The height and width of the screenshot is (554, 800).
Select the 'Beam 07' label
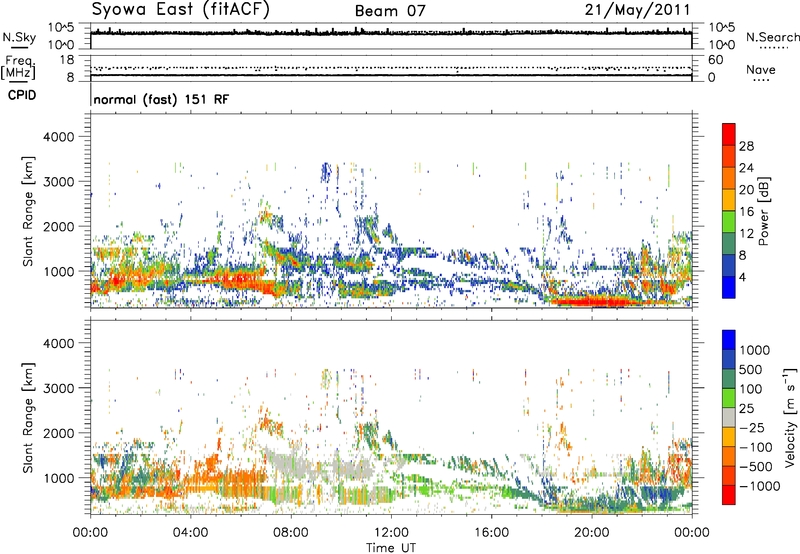point(390,11)
